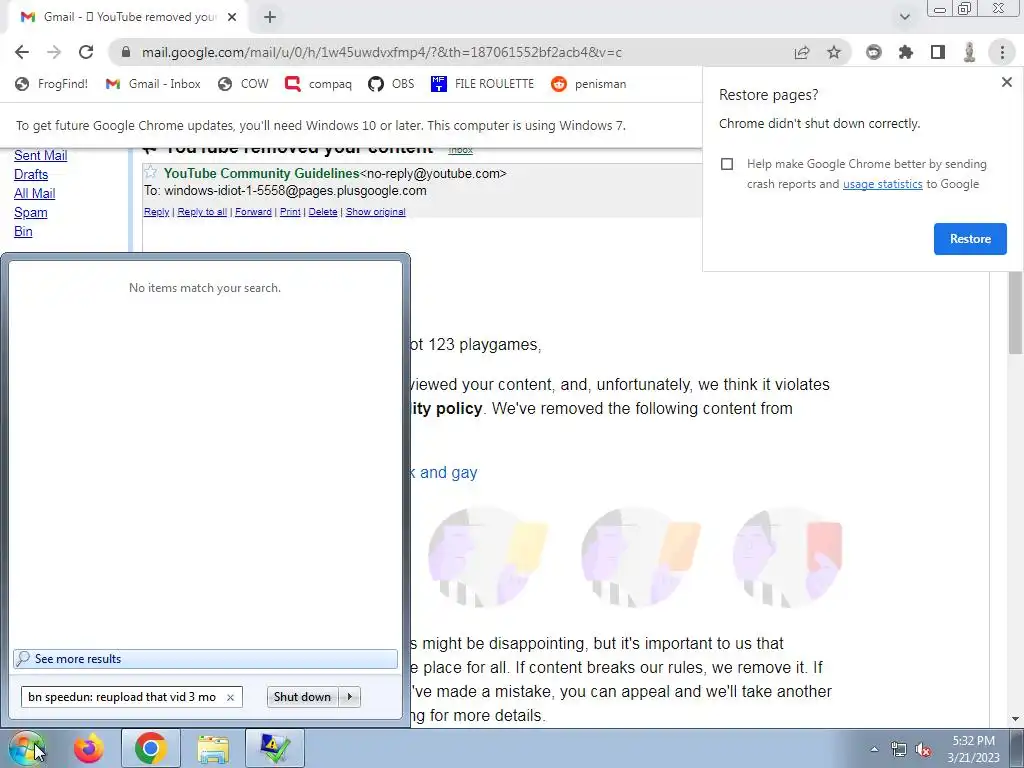Open the Bin folder

24,231
